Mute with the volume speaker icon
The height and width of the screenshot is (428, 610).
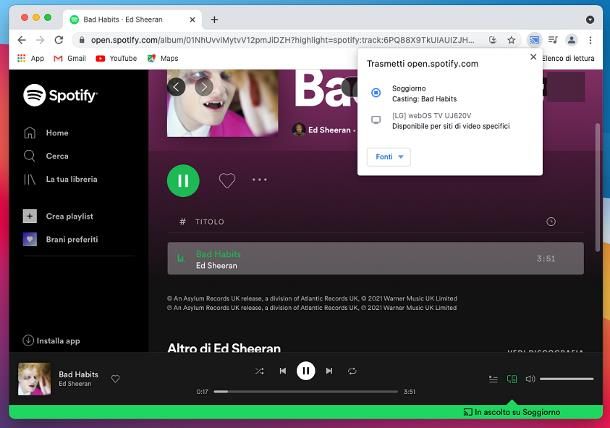530,379
